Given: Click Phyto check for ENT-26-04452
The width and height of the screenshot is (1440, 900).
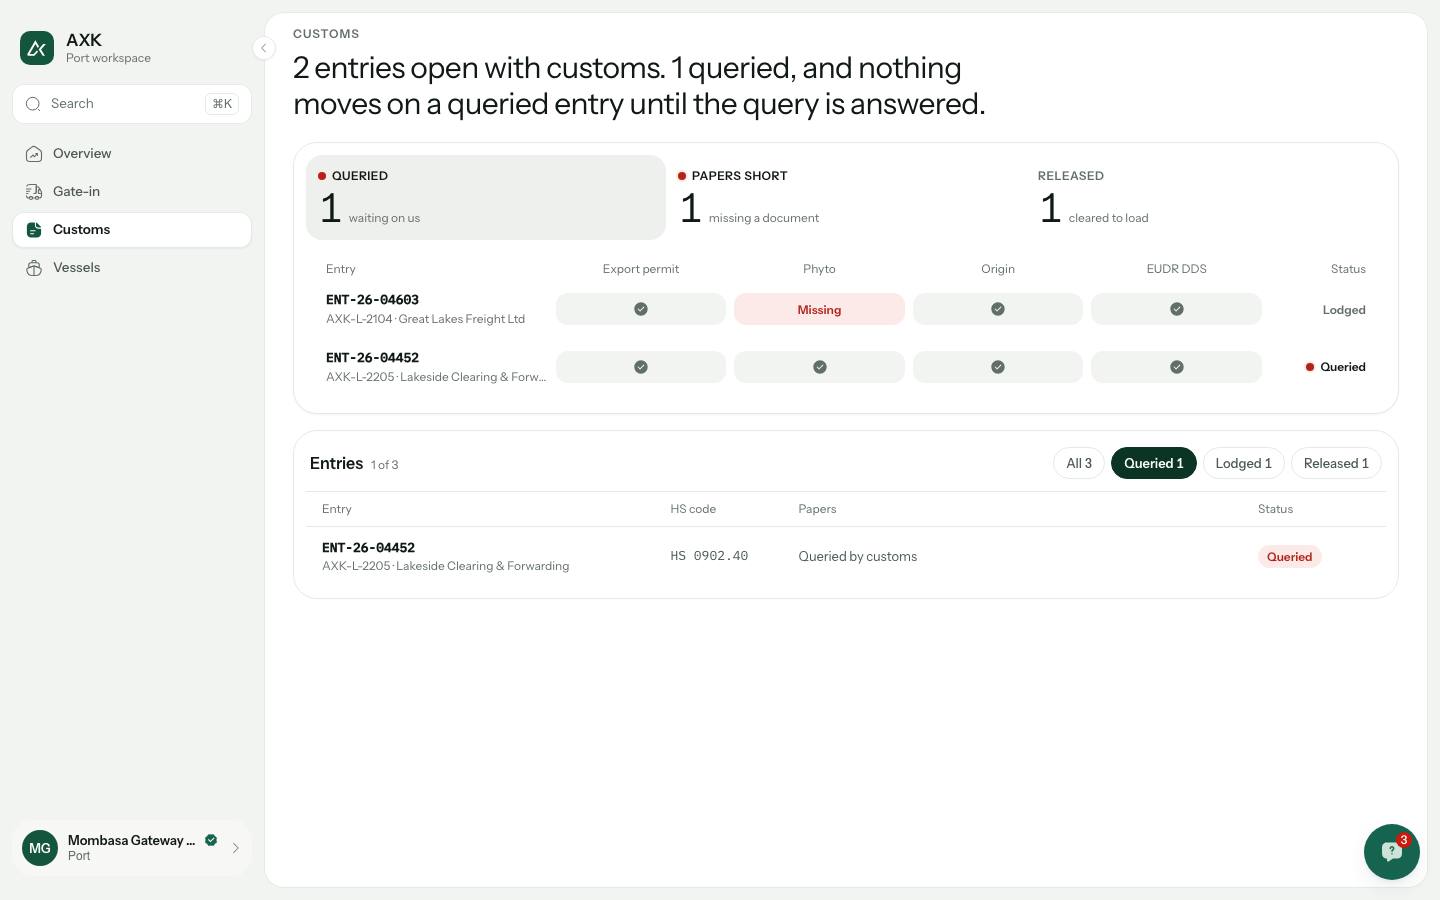Looking at the screenshot, I should click(x=819, y=367).
